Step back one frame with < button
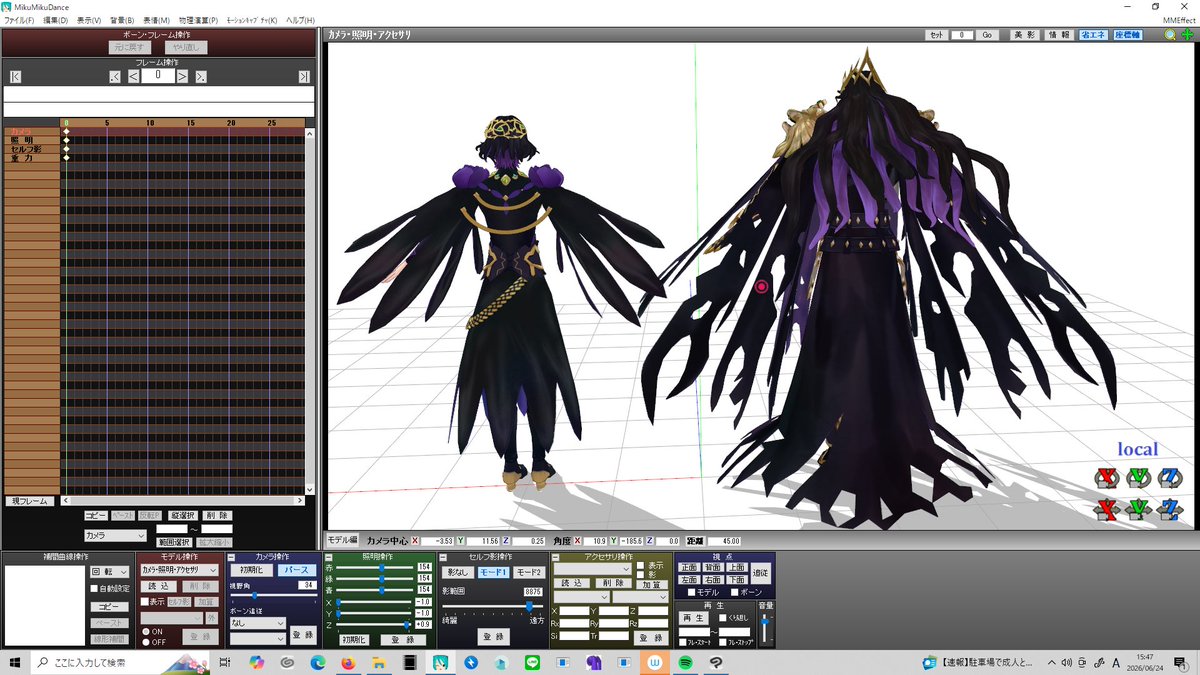Viewport: 1200px width, 675px height. click(133, 76)
